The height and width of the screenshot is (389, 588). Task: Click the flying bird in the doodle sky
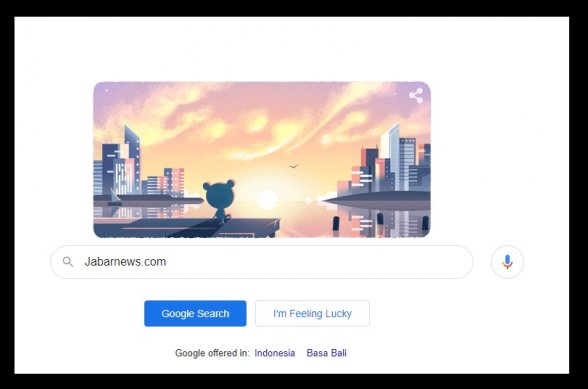293,166
